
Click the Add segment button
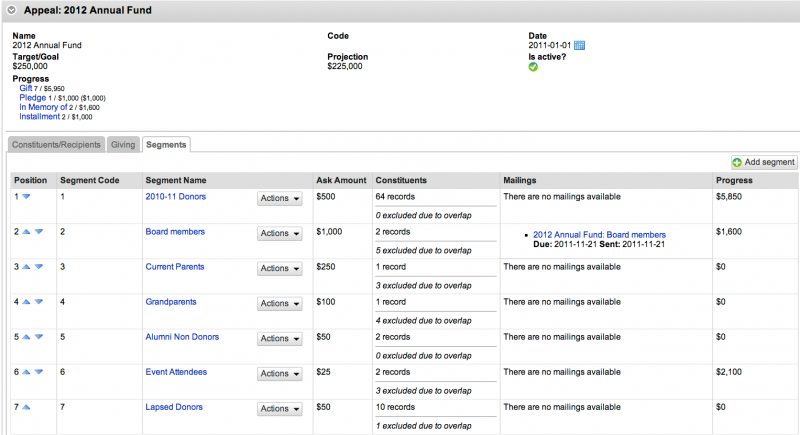coord(764,162)
